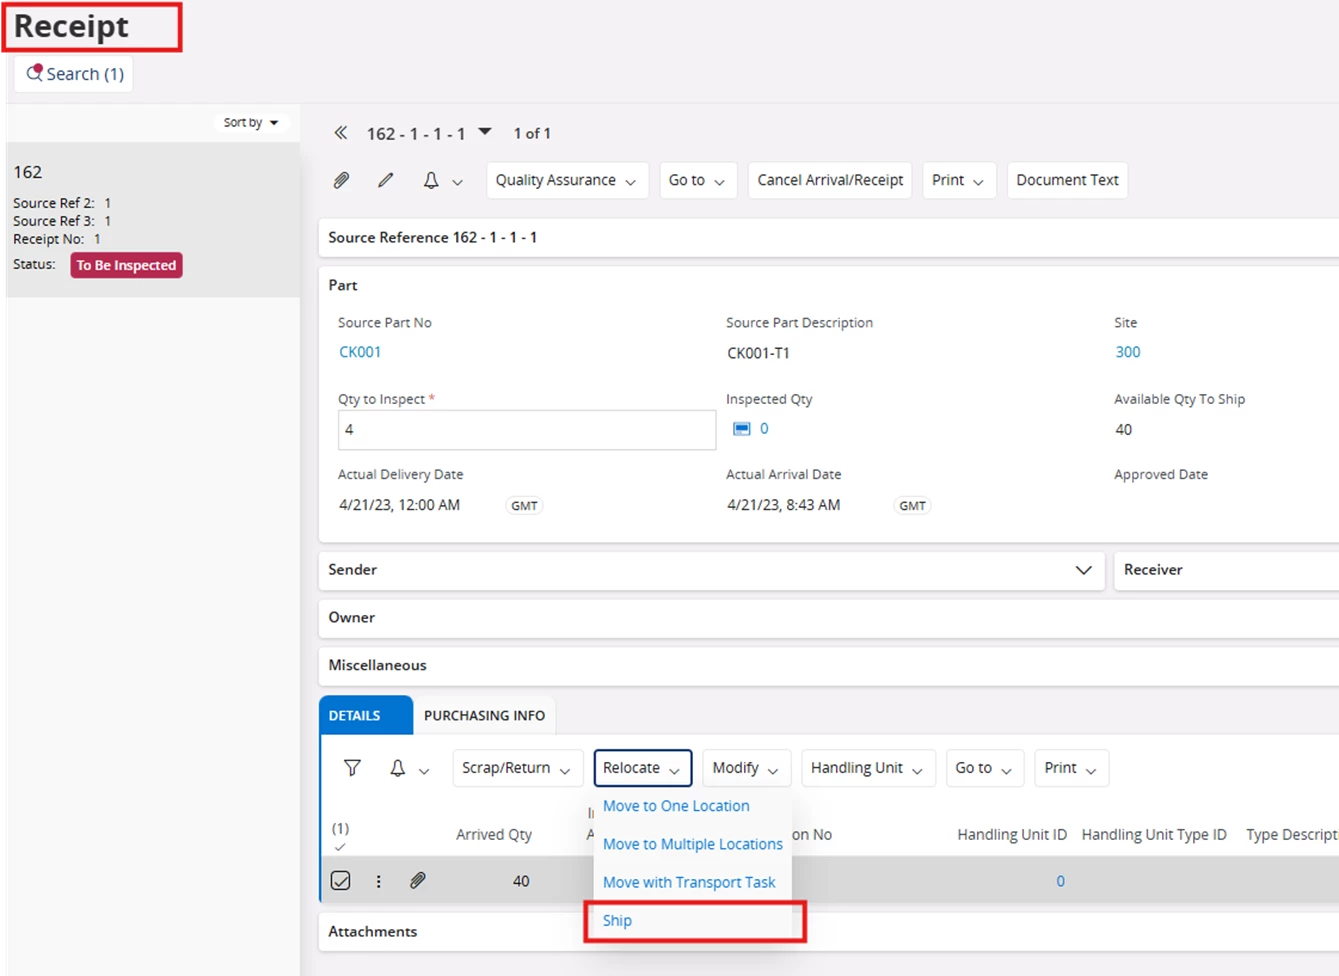Viewport: 1339px width, 976px height.
Task: Expand the Sender section chevron
Action: coord(1083,570)
